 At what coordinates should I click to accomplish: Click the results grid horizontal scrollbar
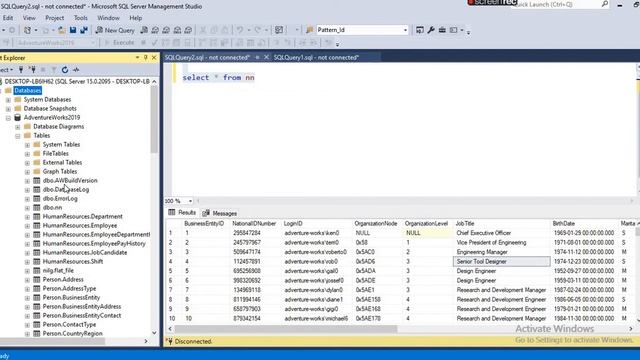click(x=286, y=329)
